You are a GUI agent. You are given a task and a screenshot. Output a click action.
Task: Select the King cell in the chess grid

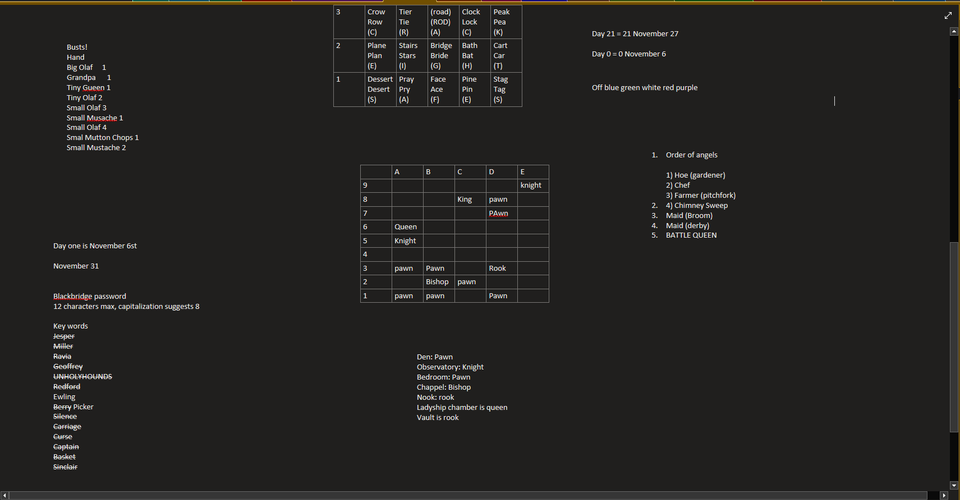tap(465, 199)
